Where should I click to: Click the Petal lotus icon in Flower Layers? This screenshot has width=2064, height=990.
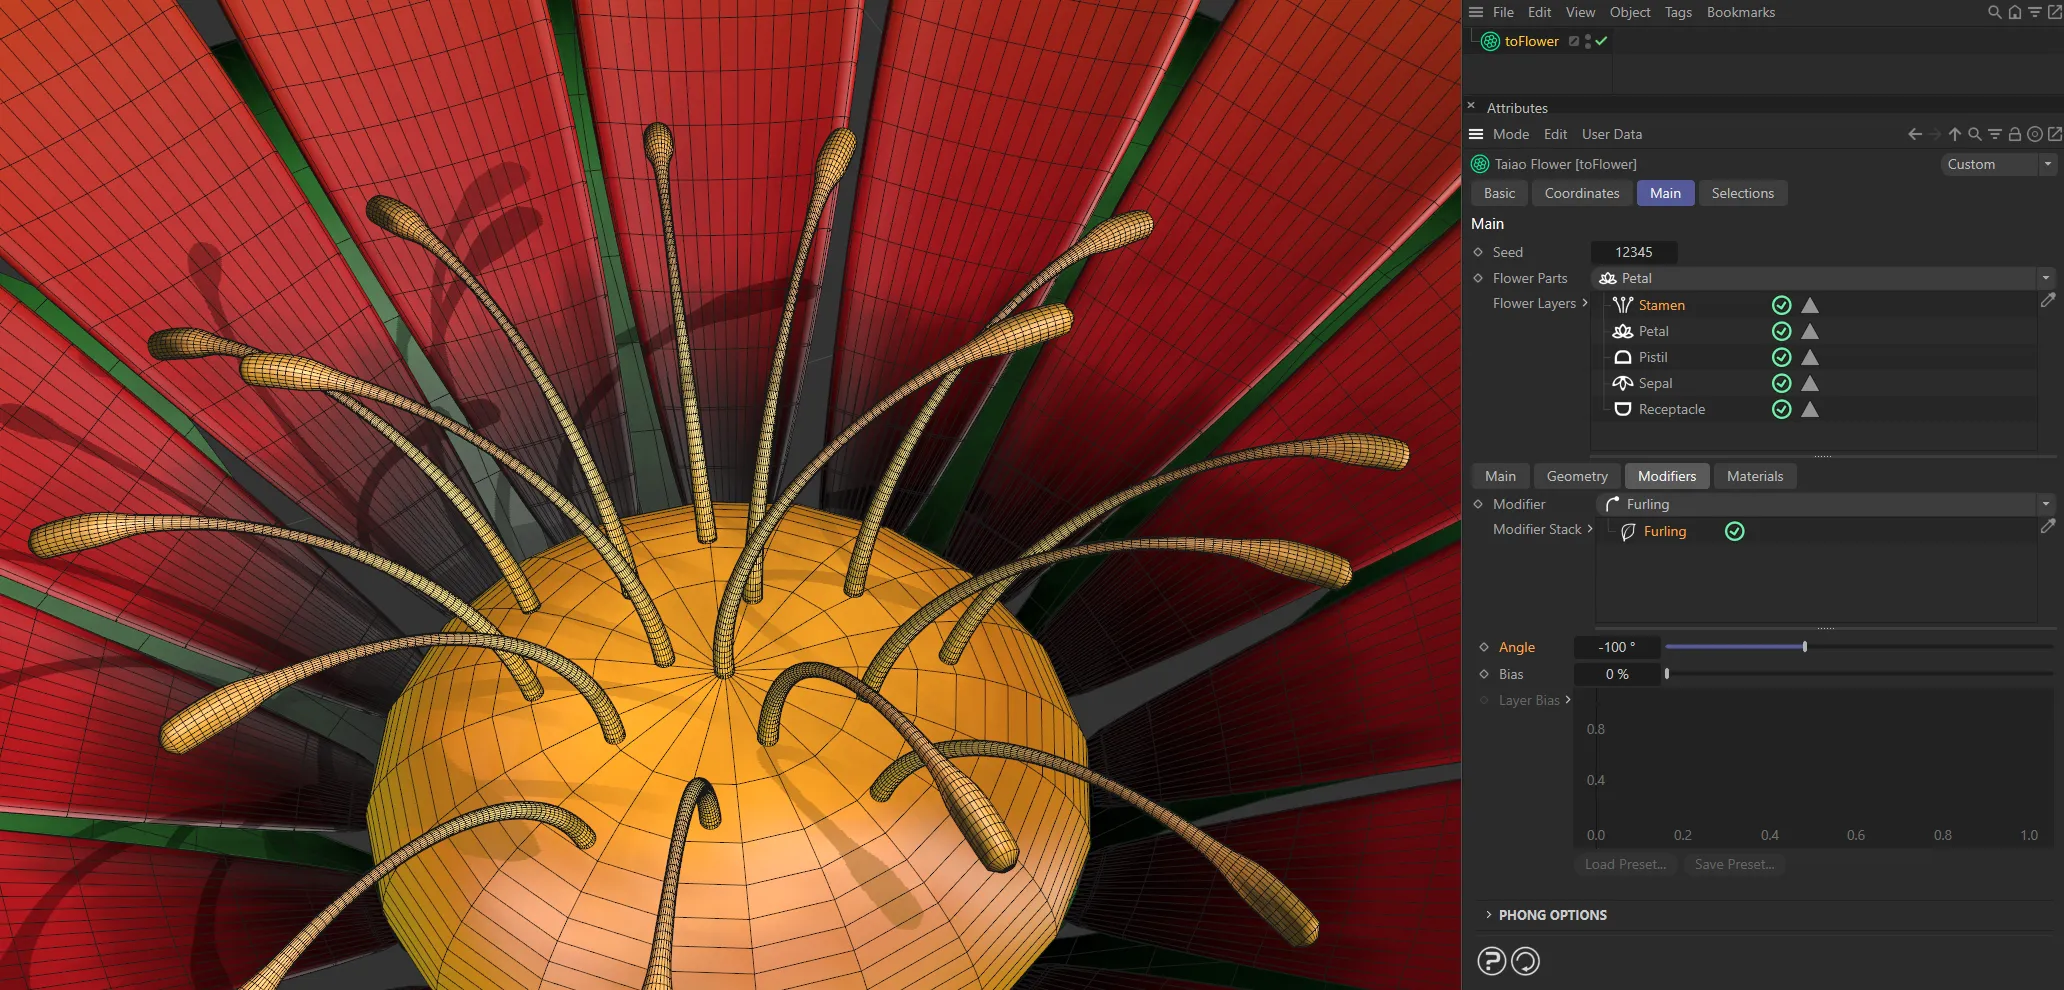[1622, 331]
